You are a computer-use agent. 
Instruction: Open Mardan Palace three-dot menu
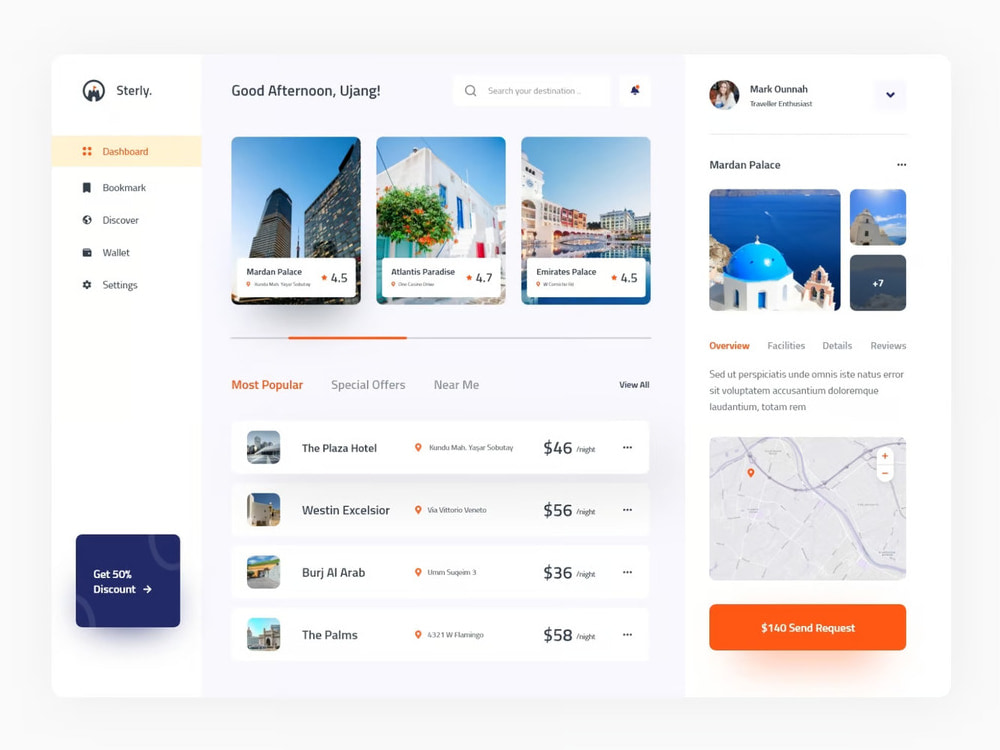point(901,165)
